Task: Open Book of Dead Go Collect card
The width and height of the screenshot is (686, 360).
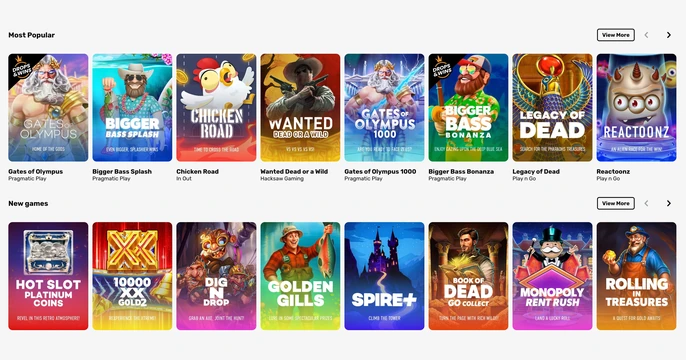Action: (x=468, y=276)
